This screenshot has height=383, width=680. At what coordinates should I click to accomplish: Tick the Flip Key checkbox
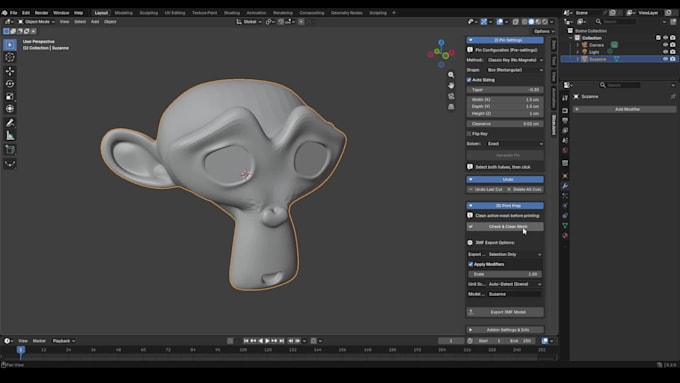pyautogui.click(x=469, y=134)
